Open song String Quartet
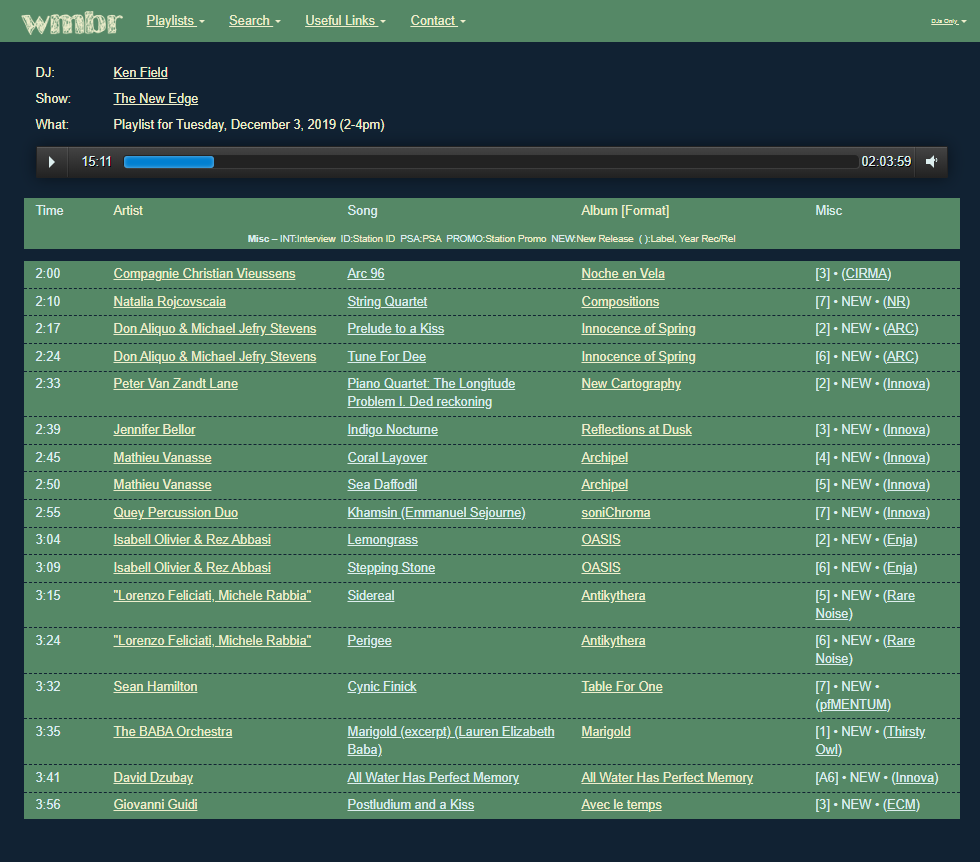Viewport: 980px width, 862px height. coord(387,302)
